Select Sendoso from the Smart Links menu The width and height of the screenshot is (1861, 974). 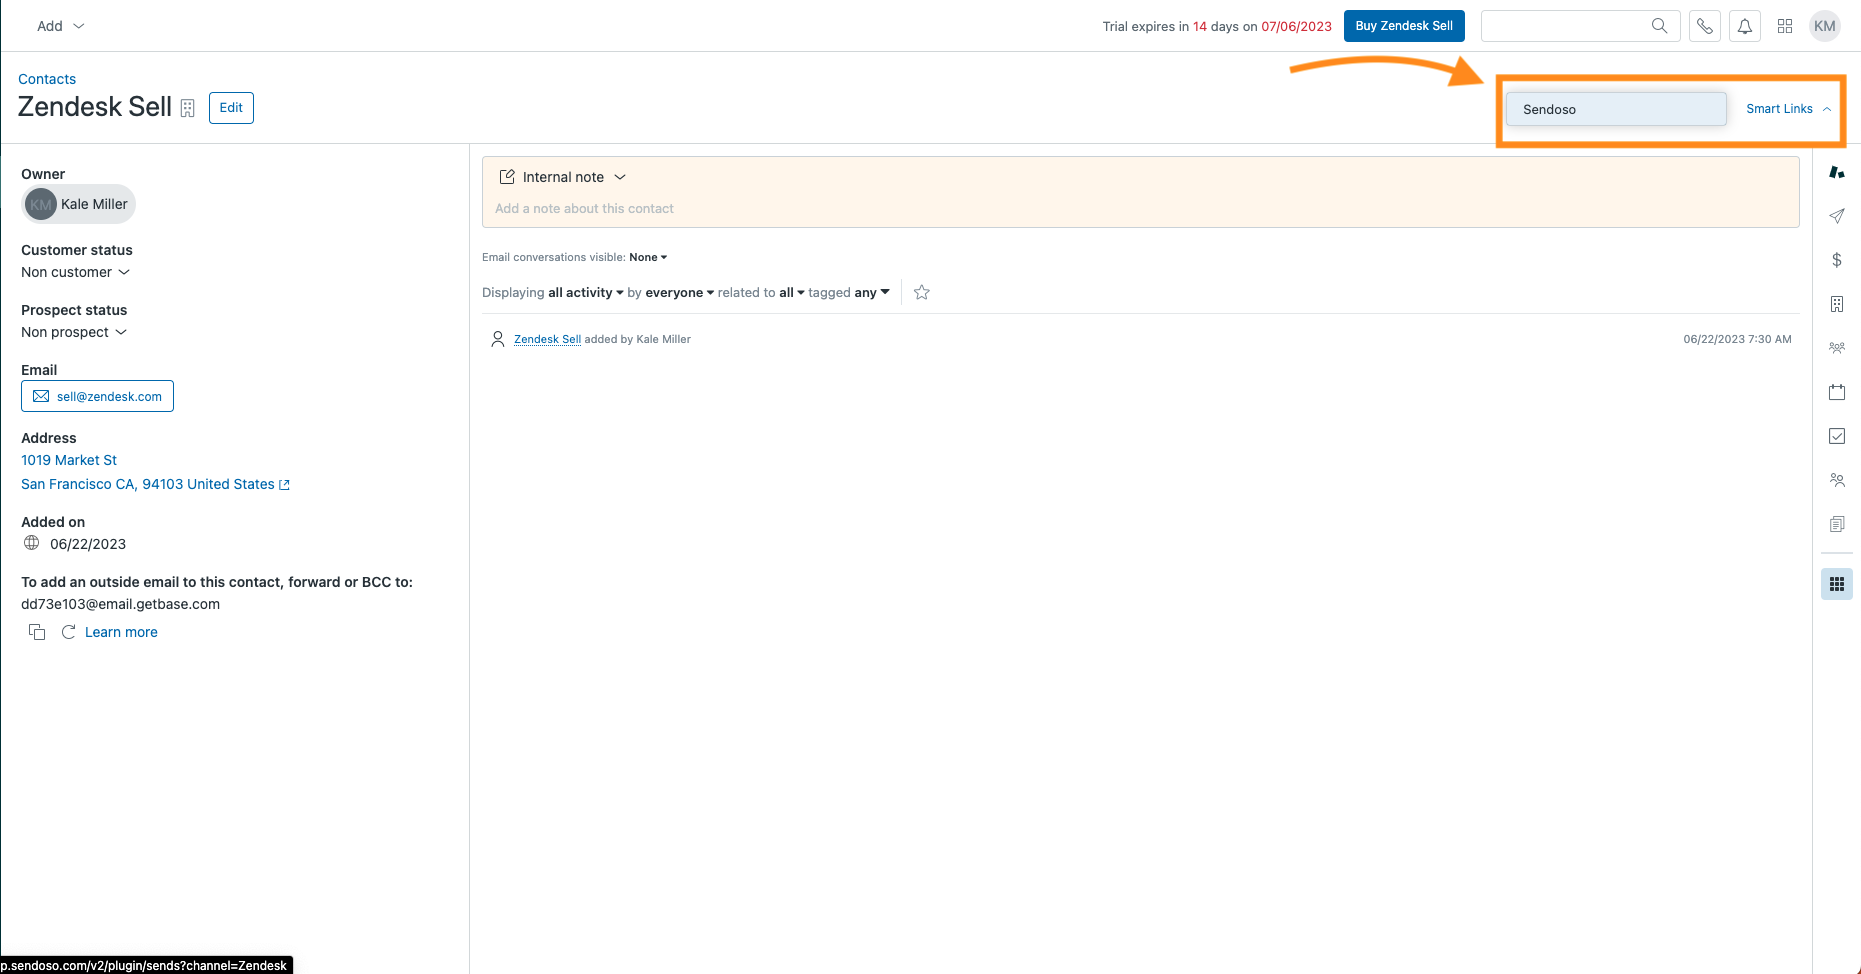[1616, 109]
